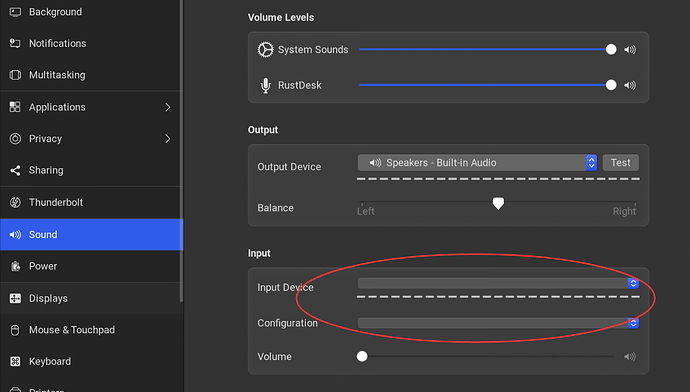
Task: Open Sharing settings
Action: coord(91,170)
